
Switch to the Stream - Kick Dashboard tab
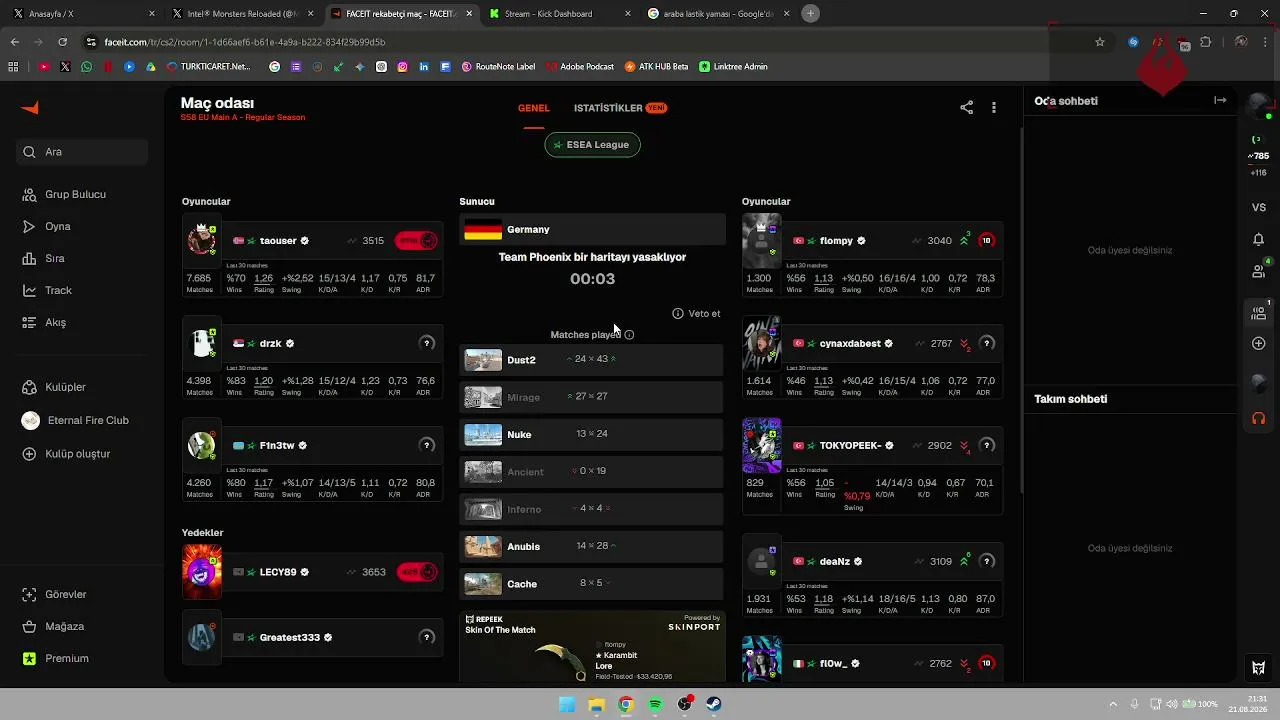(562, 14)
